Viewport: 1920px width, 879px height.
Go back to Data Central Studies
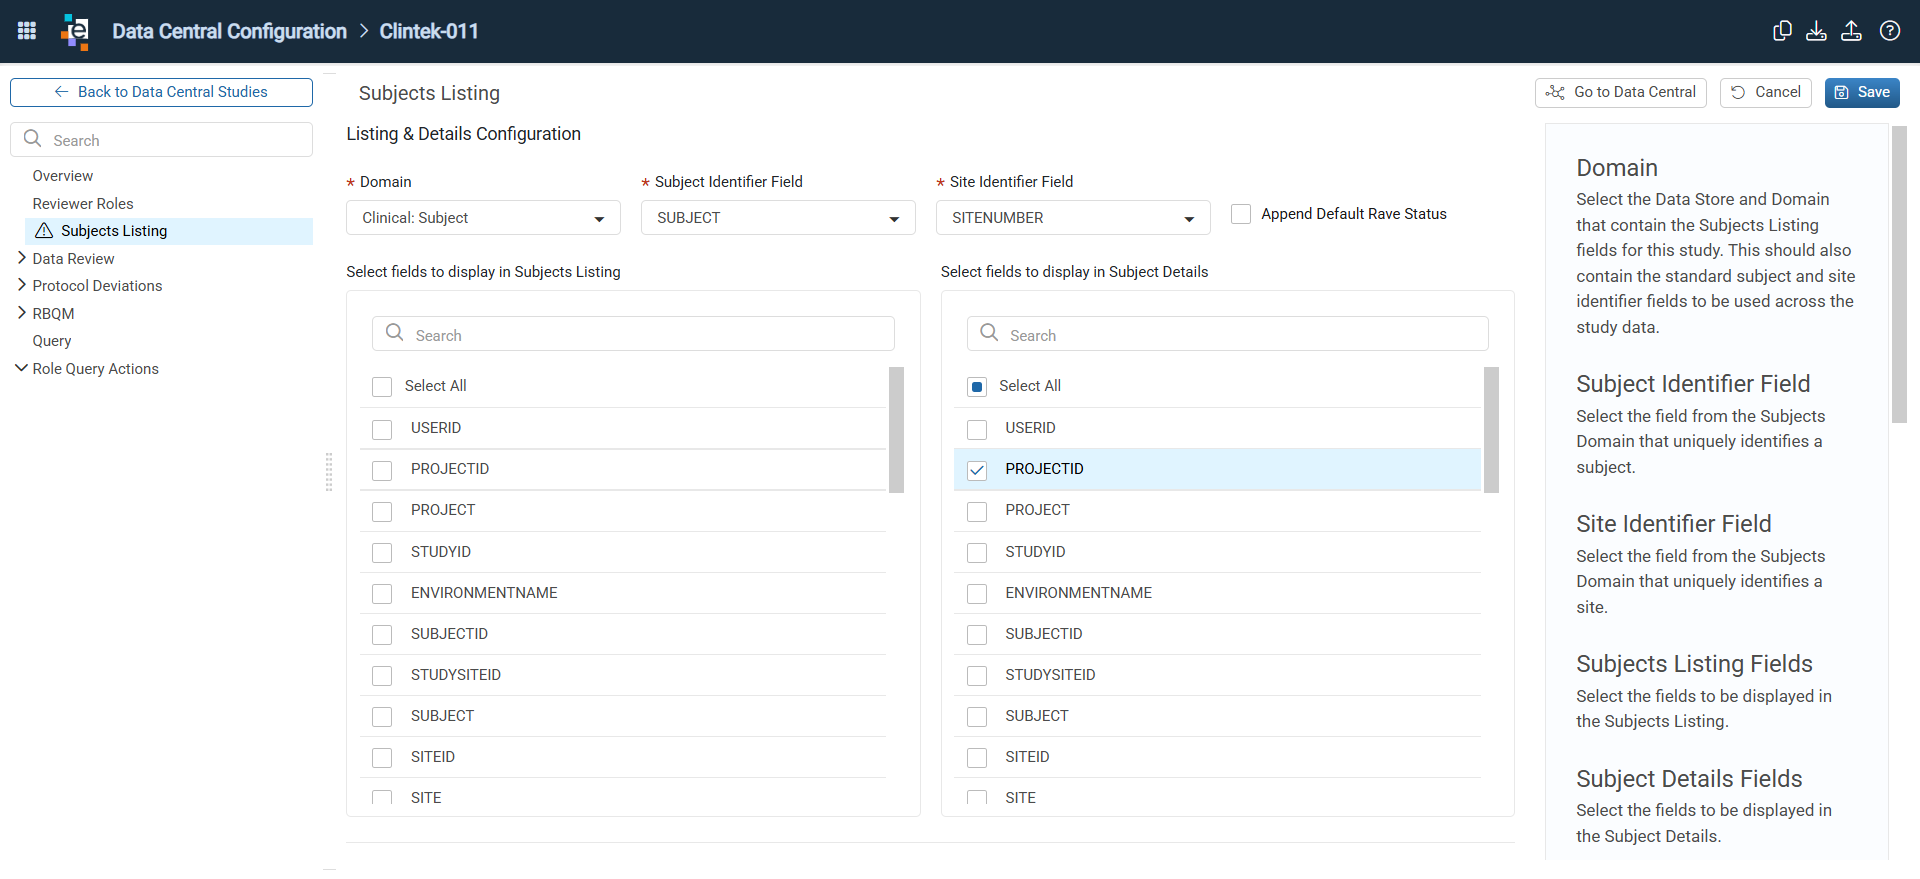click(x=161, y=92)
